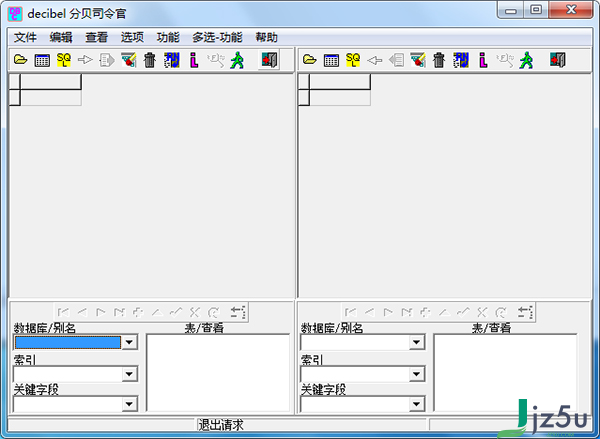Screen dimensions: 600x439
Task: Go to first record in left navigator
Action: point(64,312)
